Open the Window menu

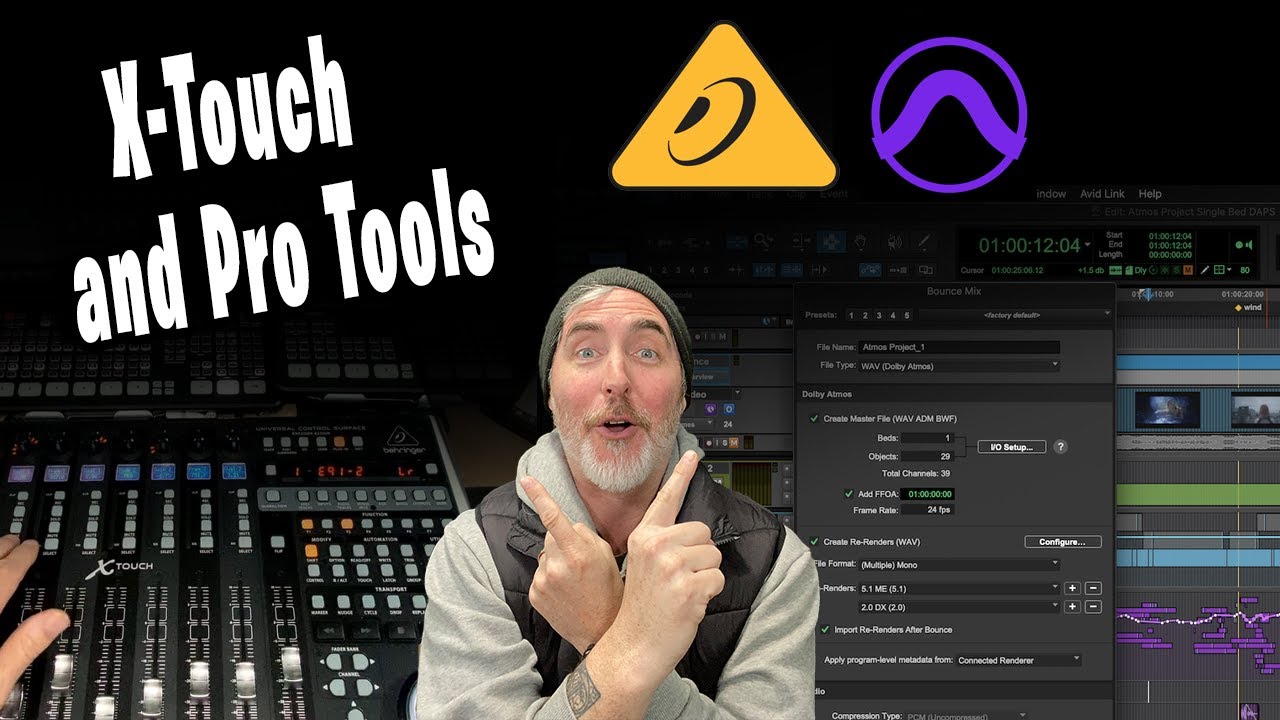click(1050, 194)
